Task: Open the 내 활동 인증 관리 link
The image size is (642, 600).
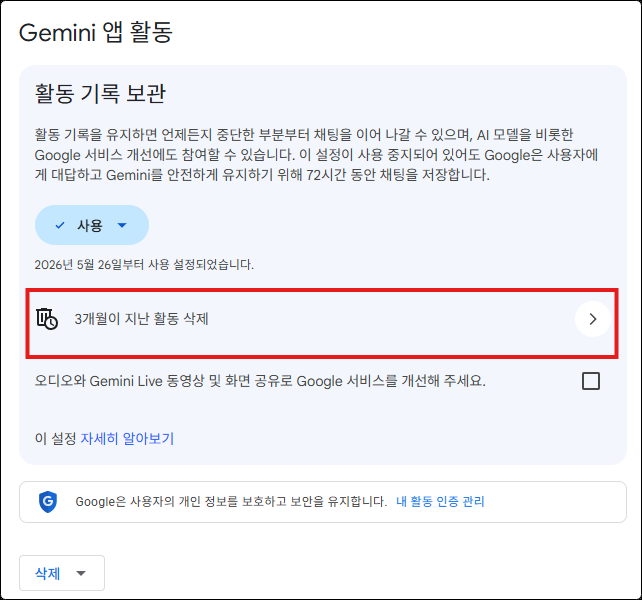Action: click(x=440, y=502)
